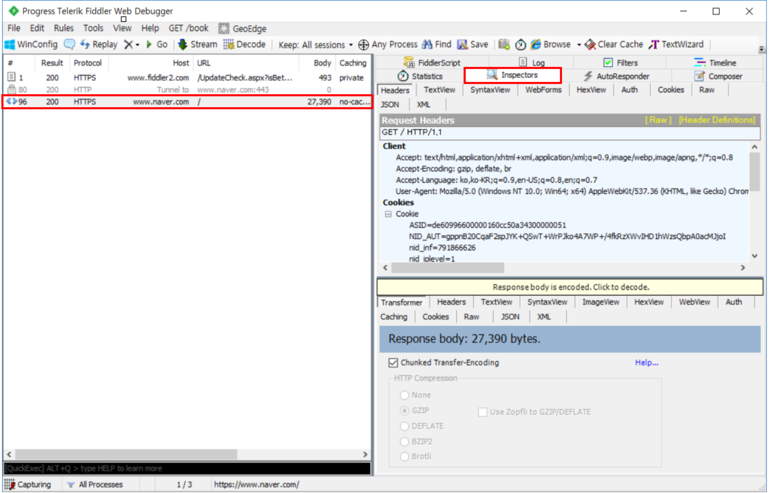Click the GeoEdge menu icon
Screen dimensions: 773x493
coord(224,29)
